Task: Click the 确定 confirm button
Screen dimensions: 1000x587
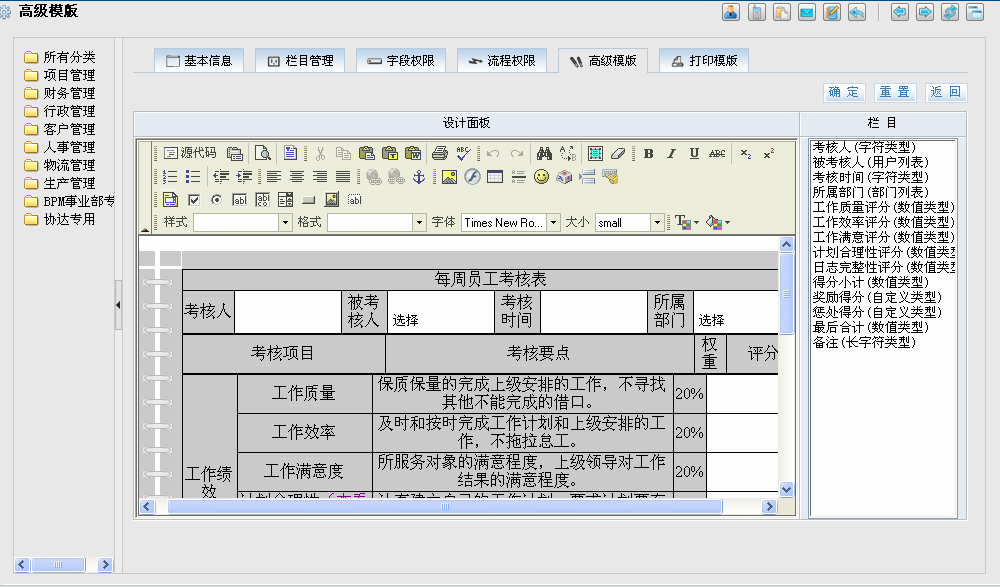Action: (x=844, y=92)
